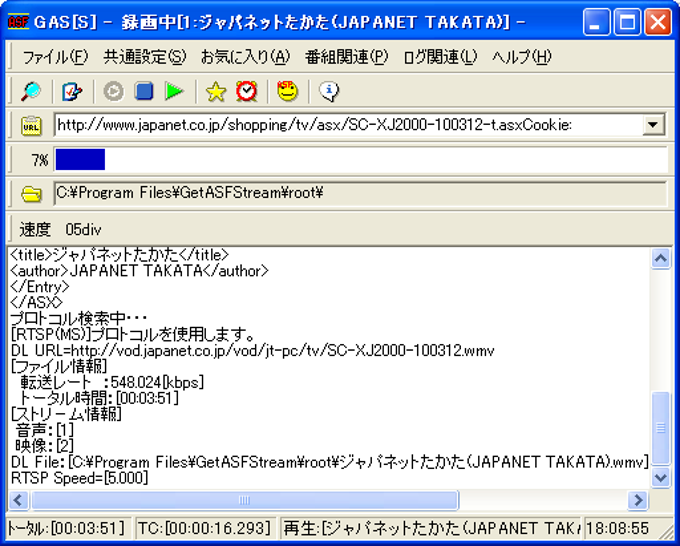
Task: Click the log's vertical scrollbar down arrow
Action: (x=660, y=477)
